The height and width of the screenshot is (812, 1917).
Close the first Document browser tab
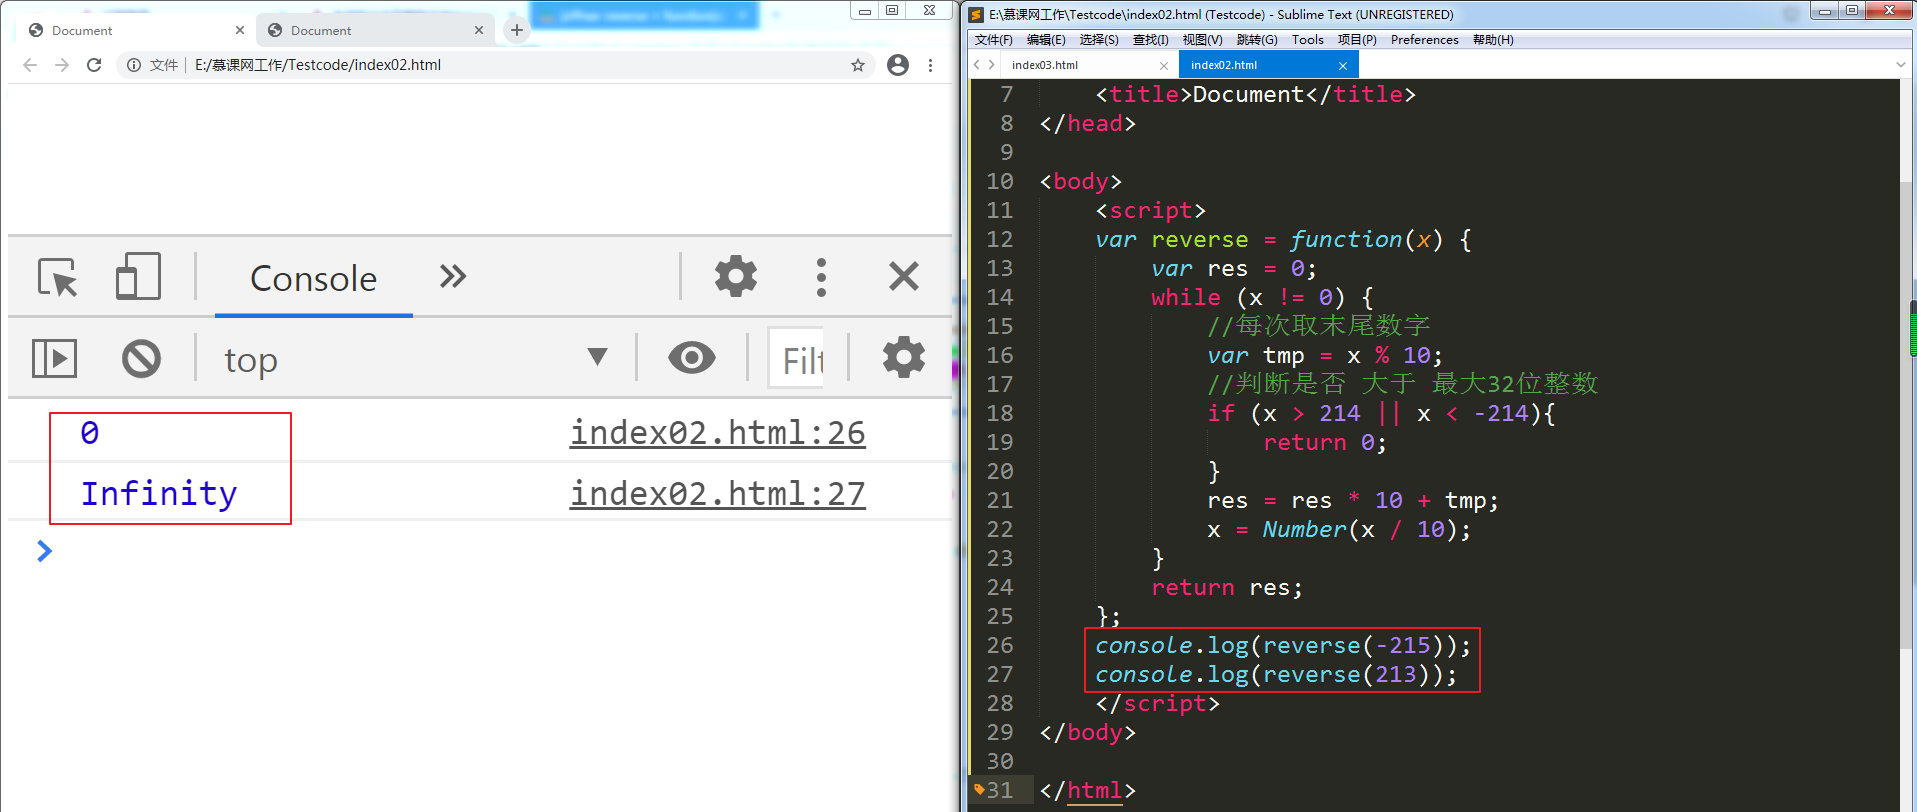click(240, 30)
